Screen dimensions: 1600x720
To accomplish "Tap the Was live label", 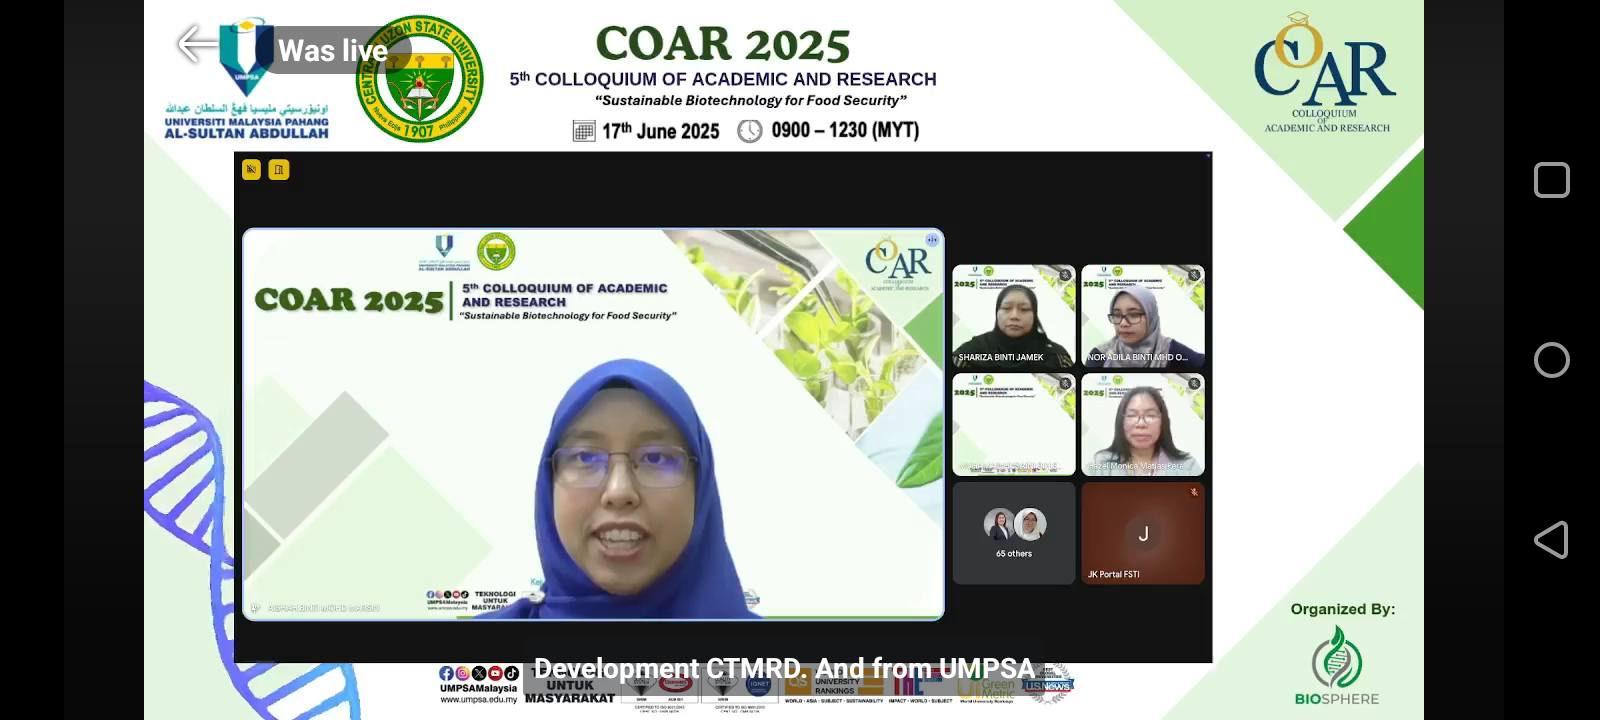I will pyautogui.click(x=333, y=50).
